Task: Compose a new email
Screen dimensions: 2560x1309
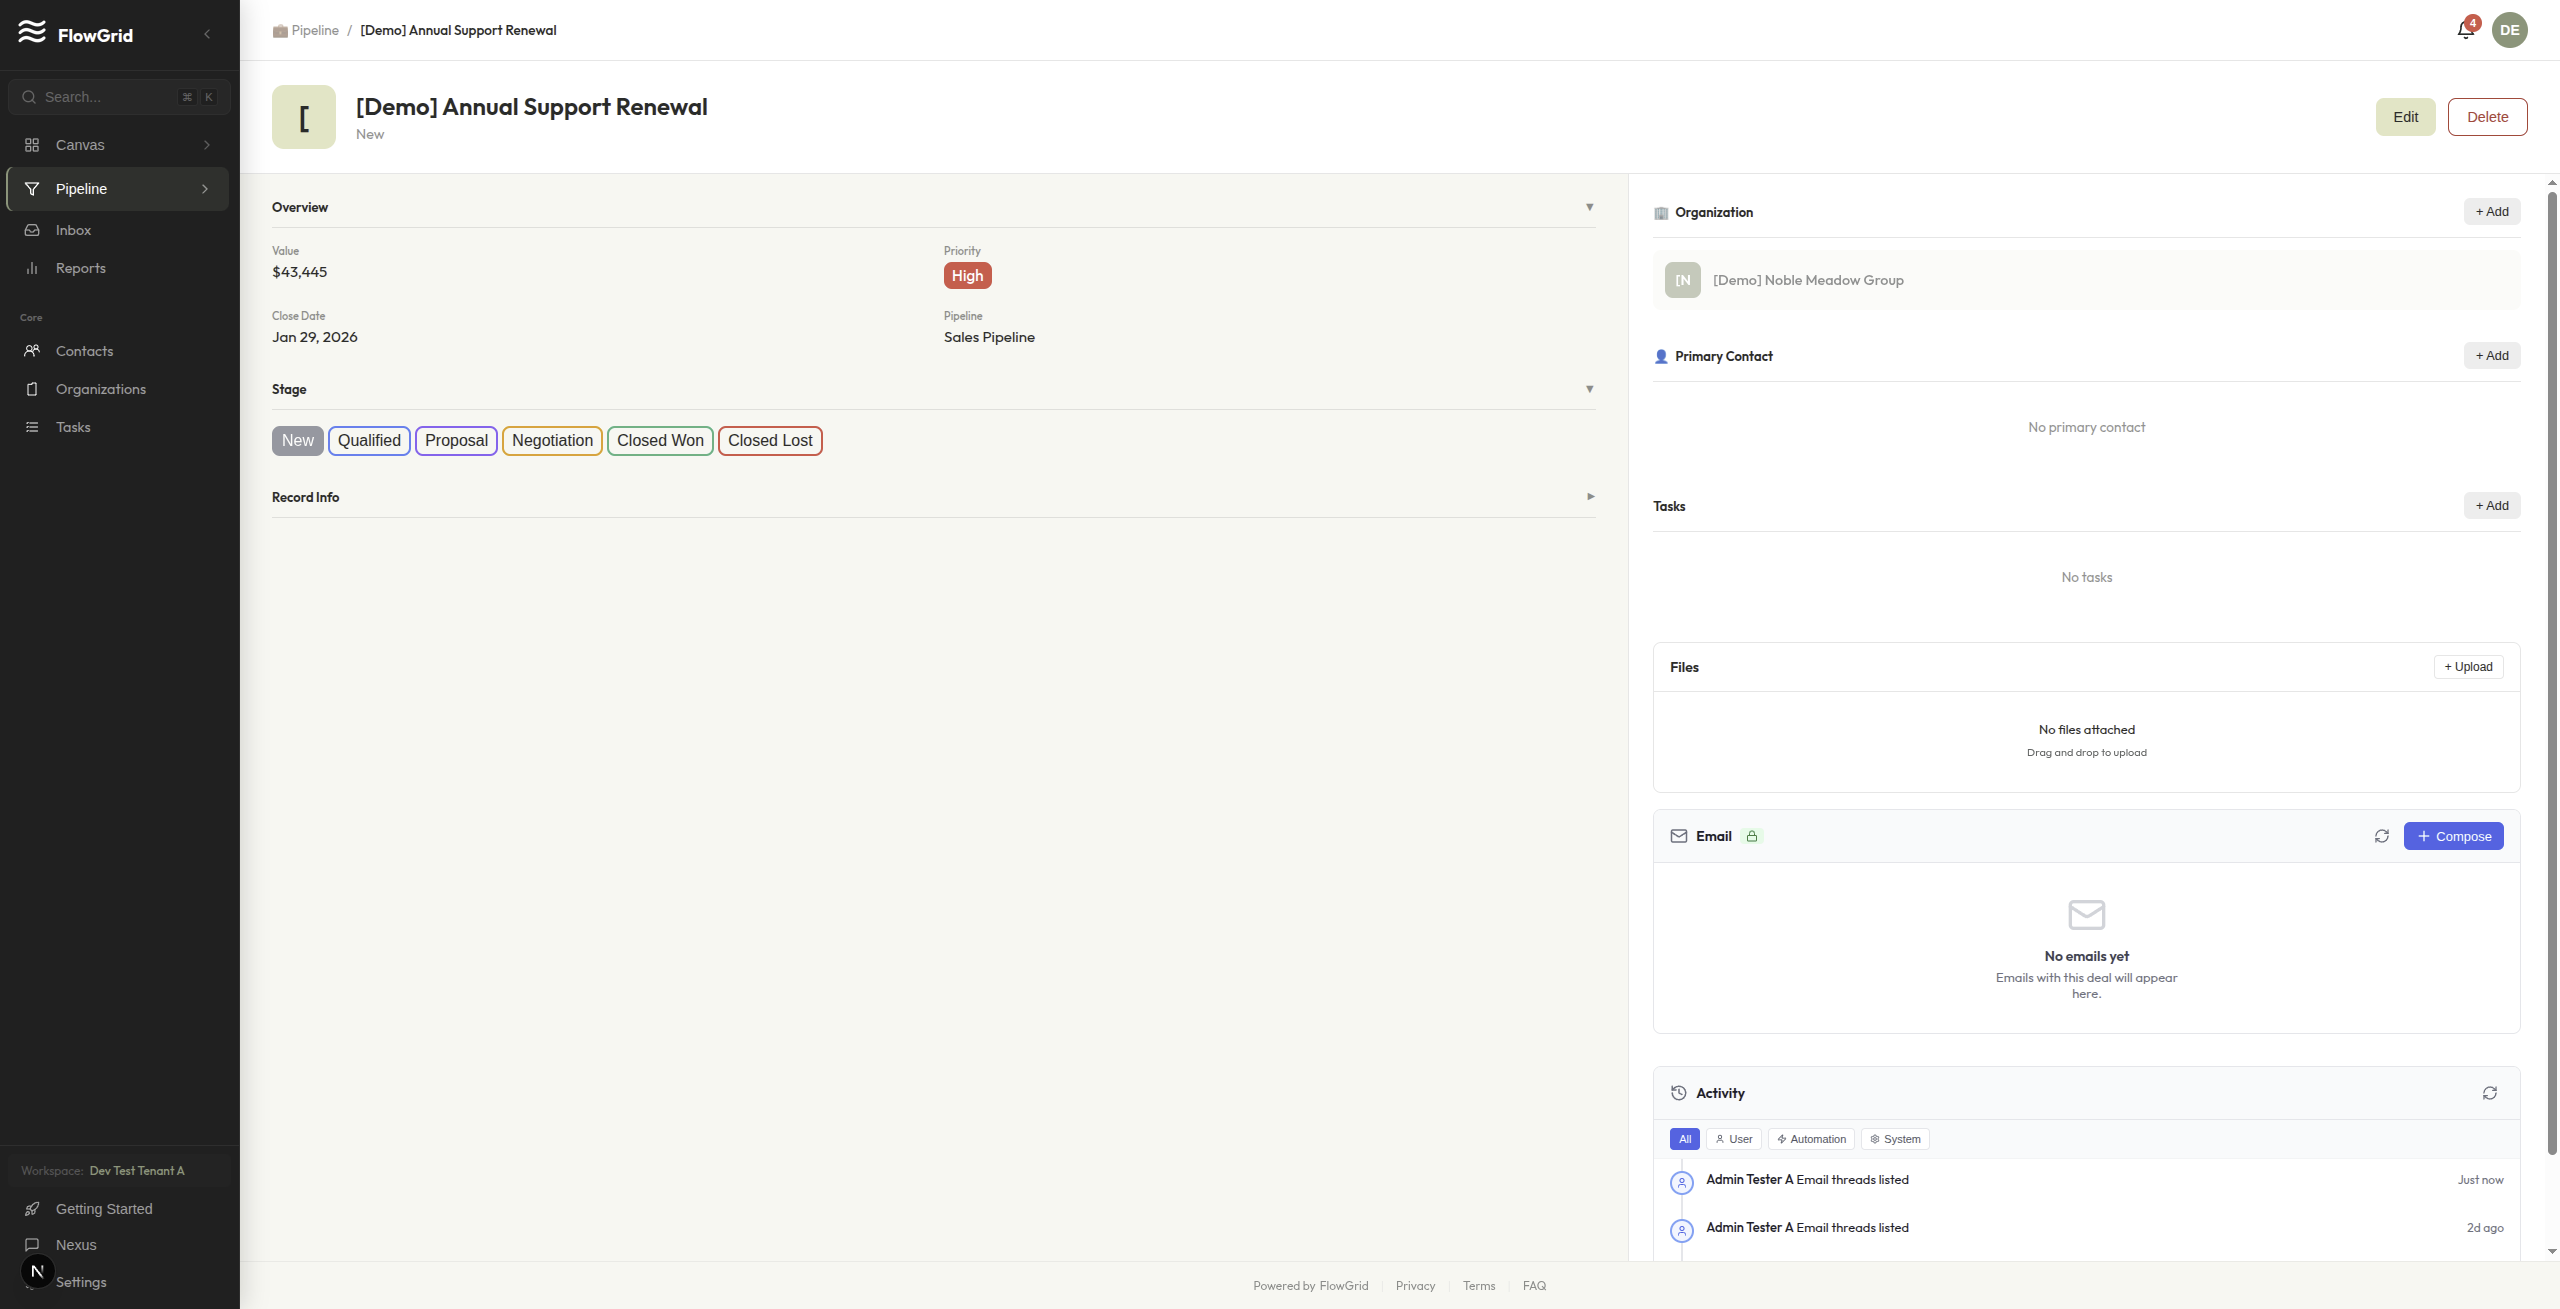Action: (2453, 836)
